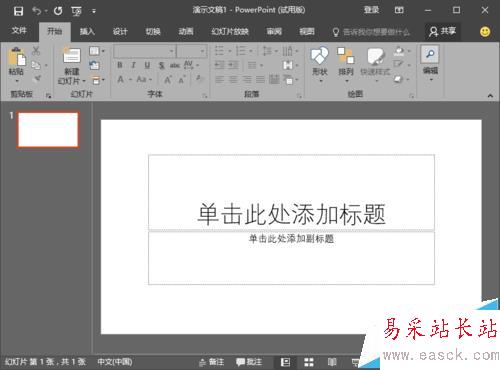Image resolution: width=500 pixels, height=370 pixels.
Task: Click the Cut scissors icon
Action: pos(36,51)
